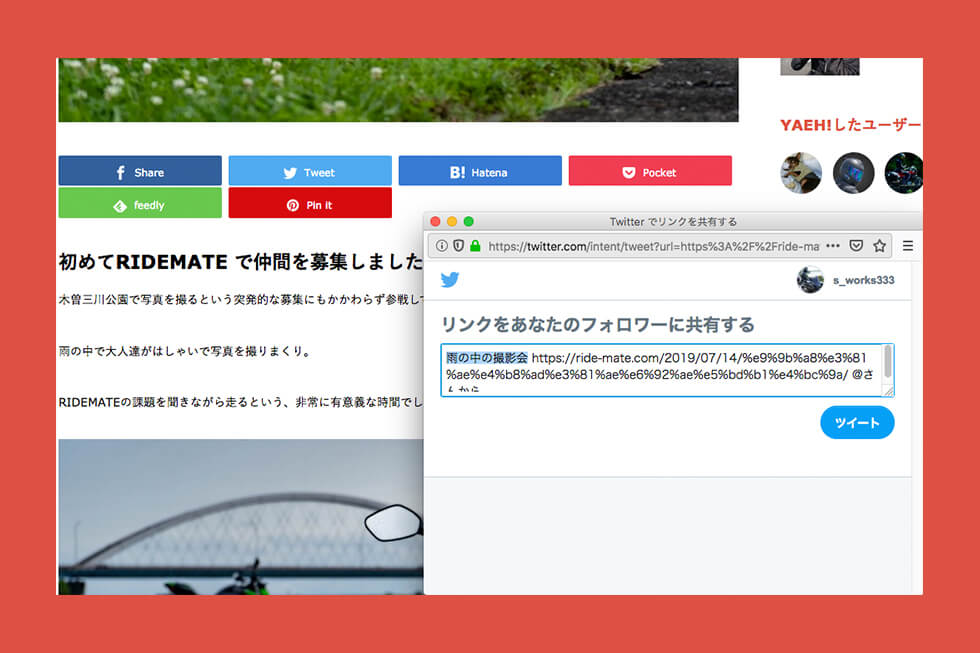980x653 pixels.
Task: Click the paragraph starting with RIDEMATEの課題
Action: (x=241, y=402)
